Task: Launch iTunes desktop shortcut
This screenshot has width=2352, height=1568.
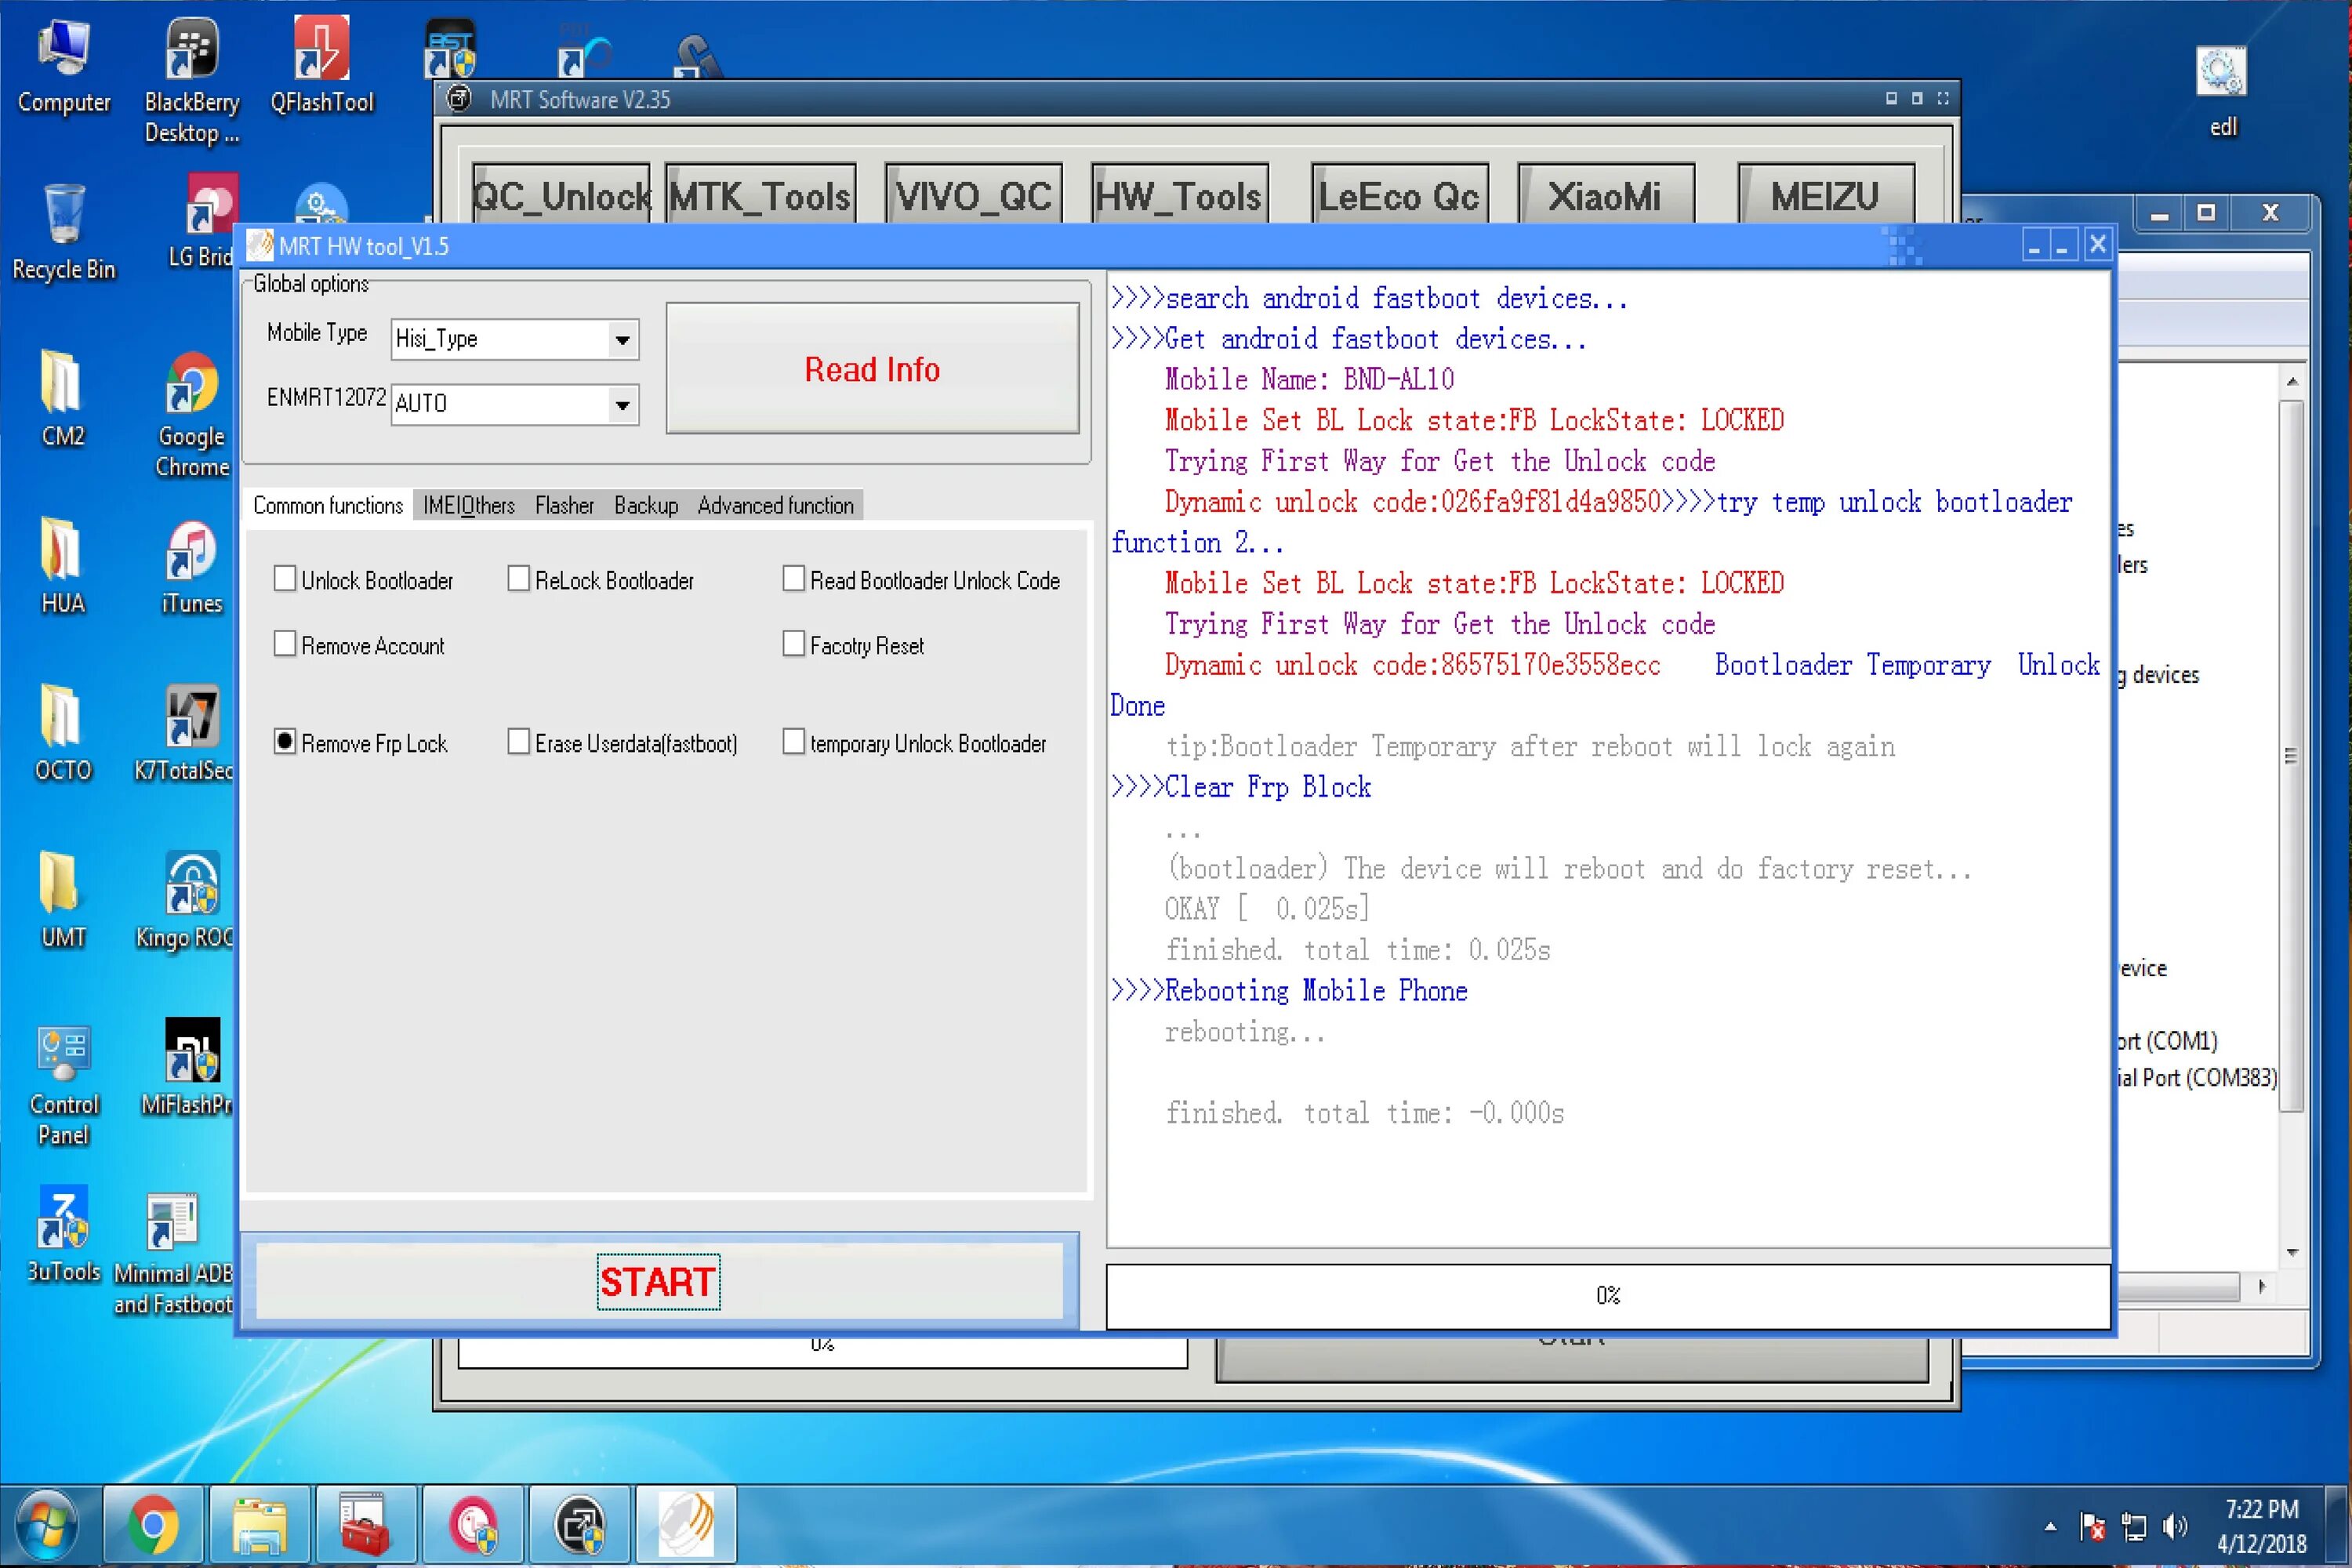Action: (191, 566)
